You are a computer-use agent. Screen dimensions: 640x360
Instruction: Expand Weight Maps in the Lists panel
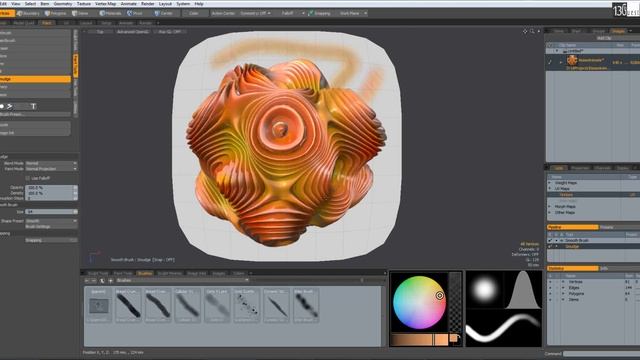[549, 183]
